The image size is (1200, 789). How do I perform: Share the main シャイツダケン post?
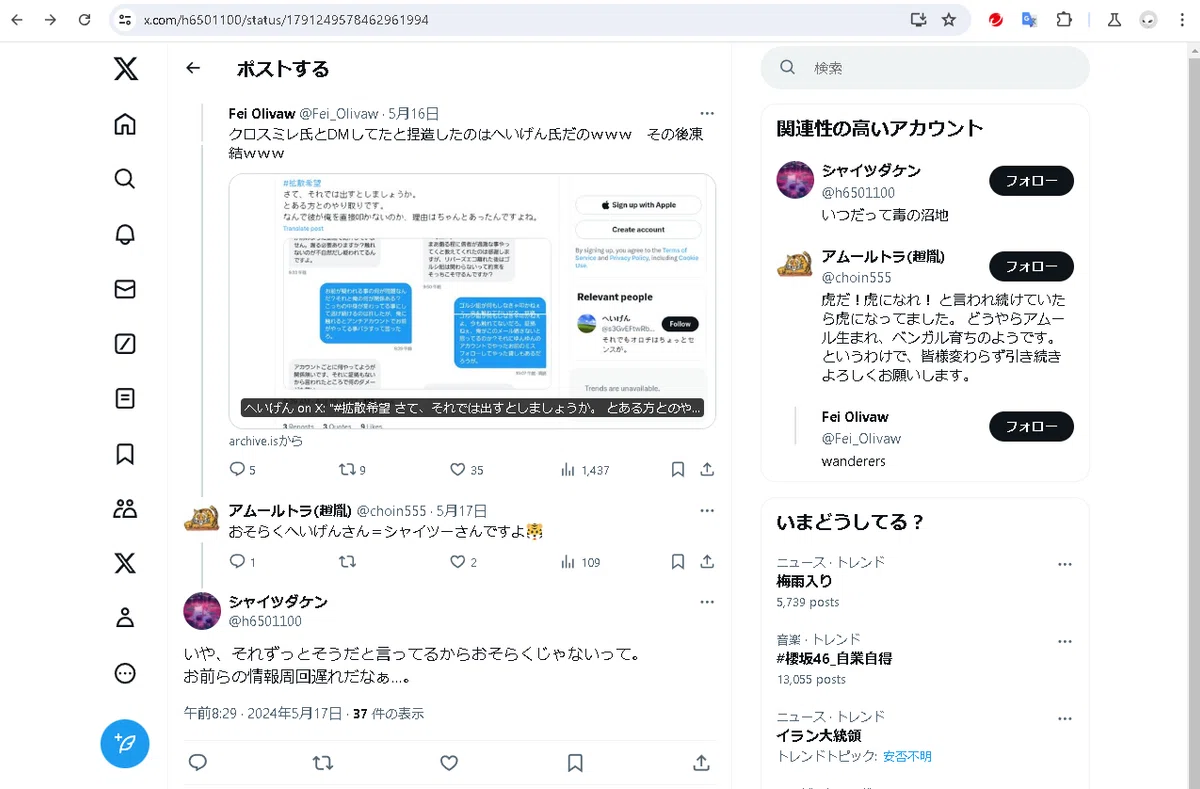701,763
